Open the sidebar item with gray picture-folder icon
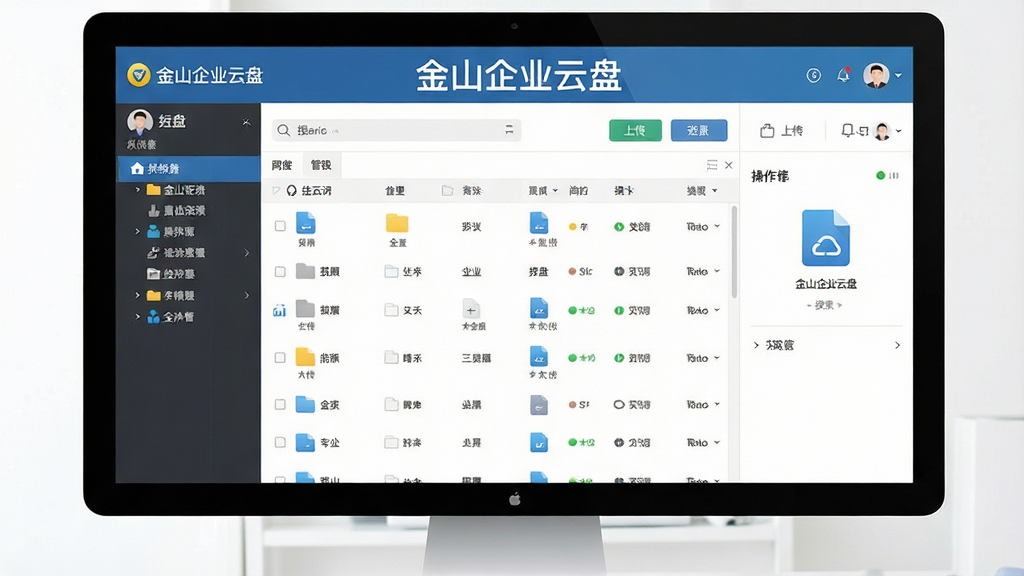The width and height of the screenshot is (1024, 576). tap(170, 274)
